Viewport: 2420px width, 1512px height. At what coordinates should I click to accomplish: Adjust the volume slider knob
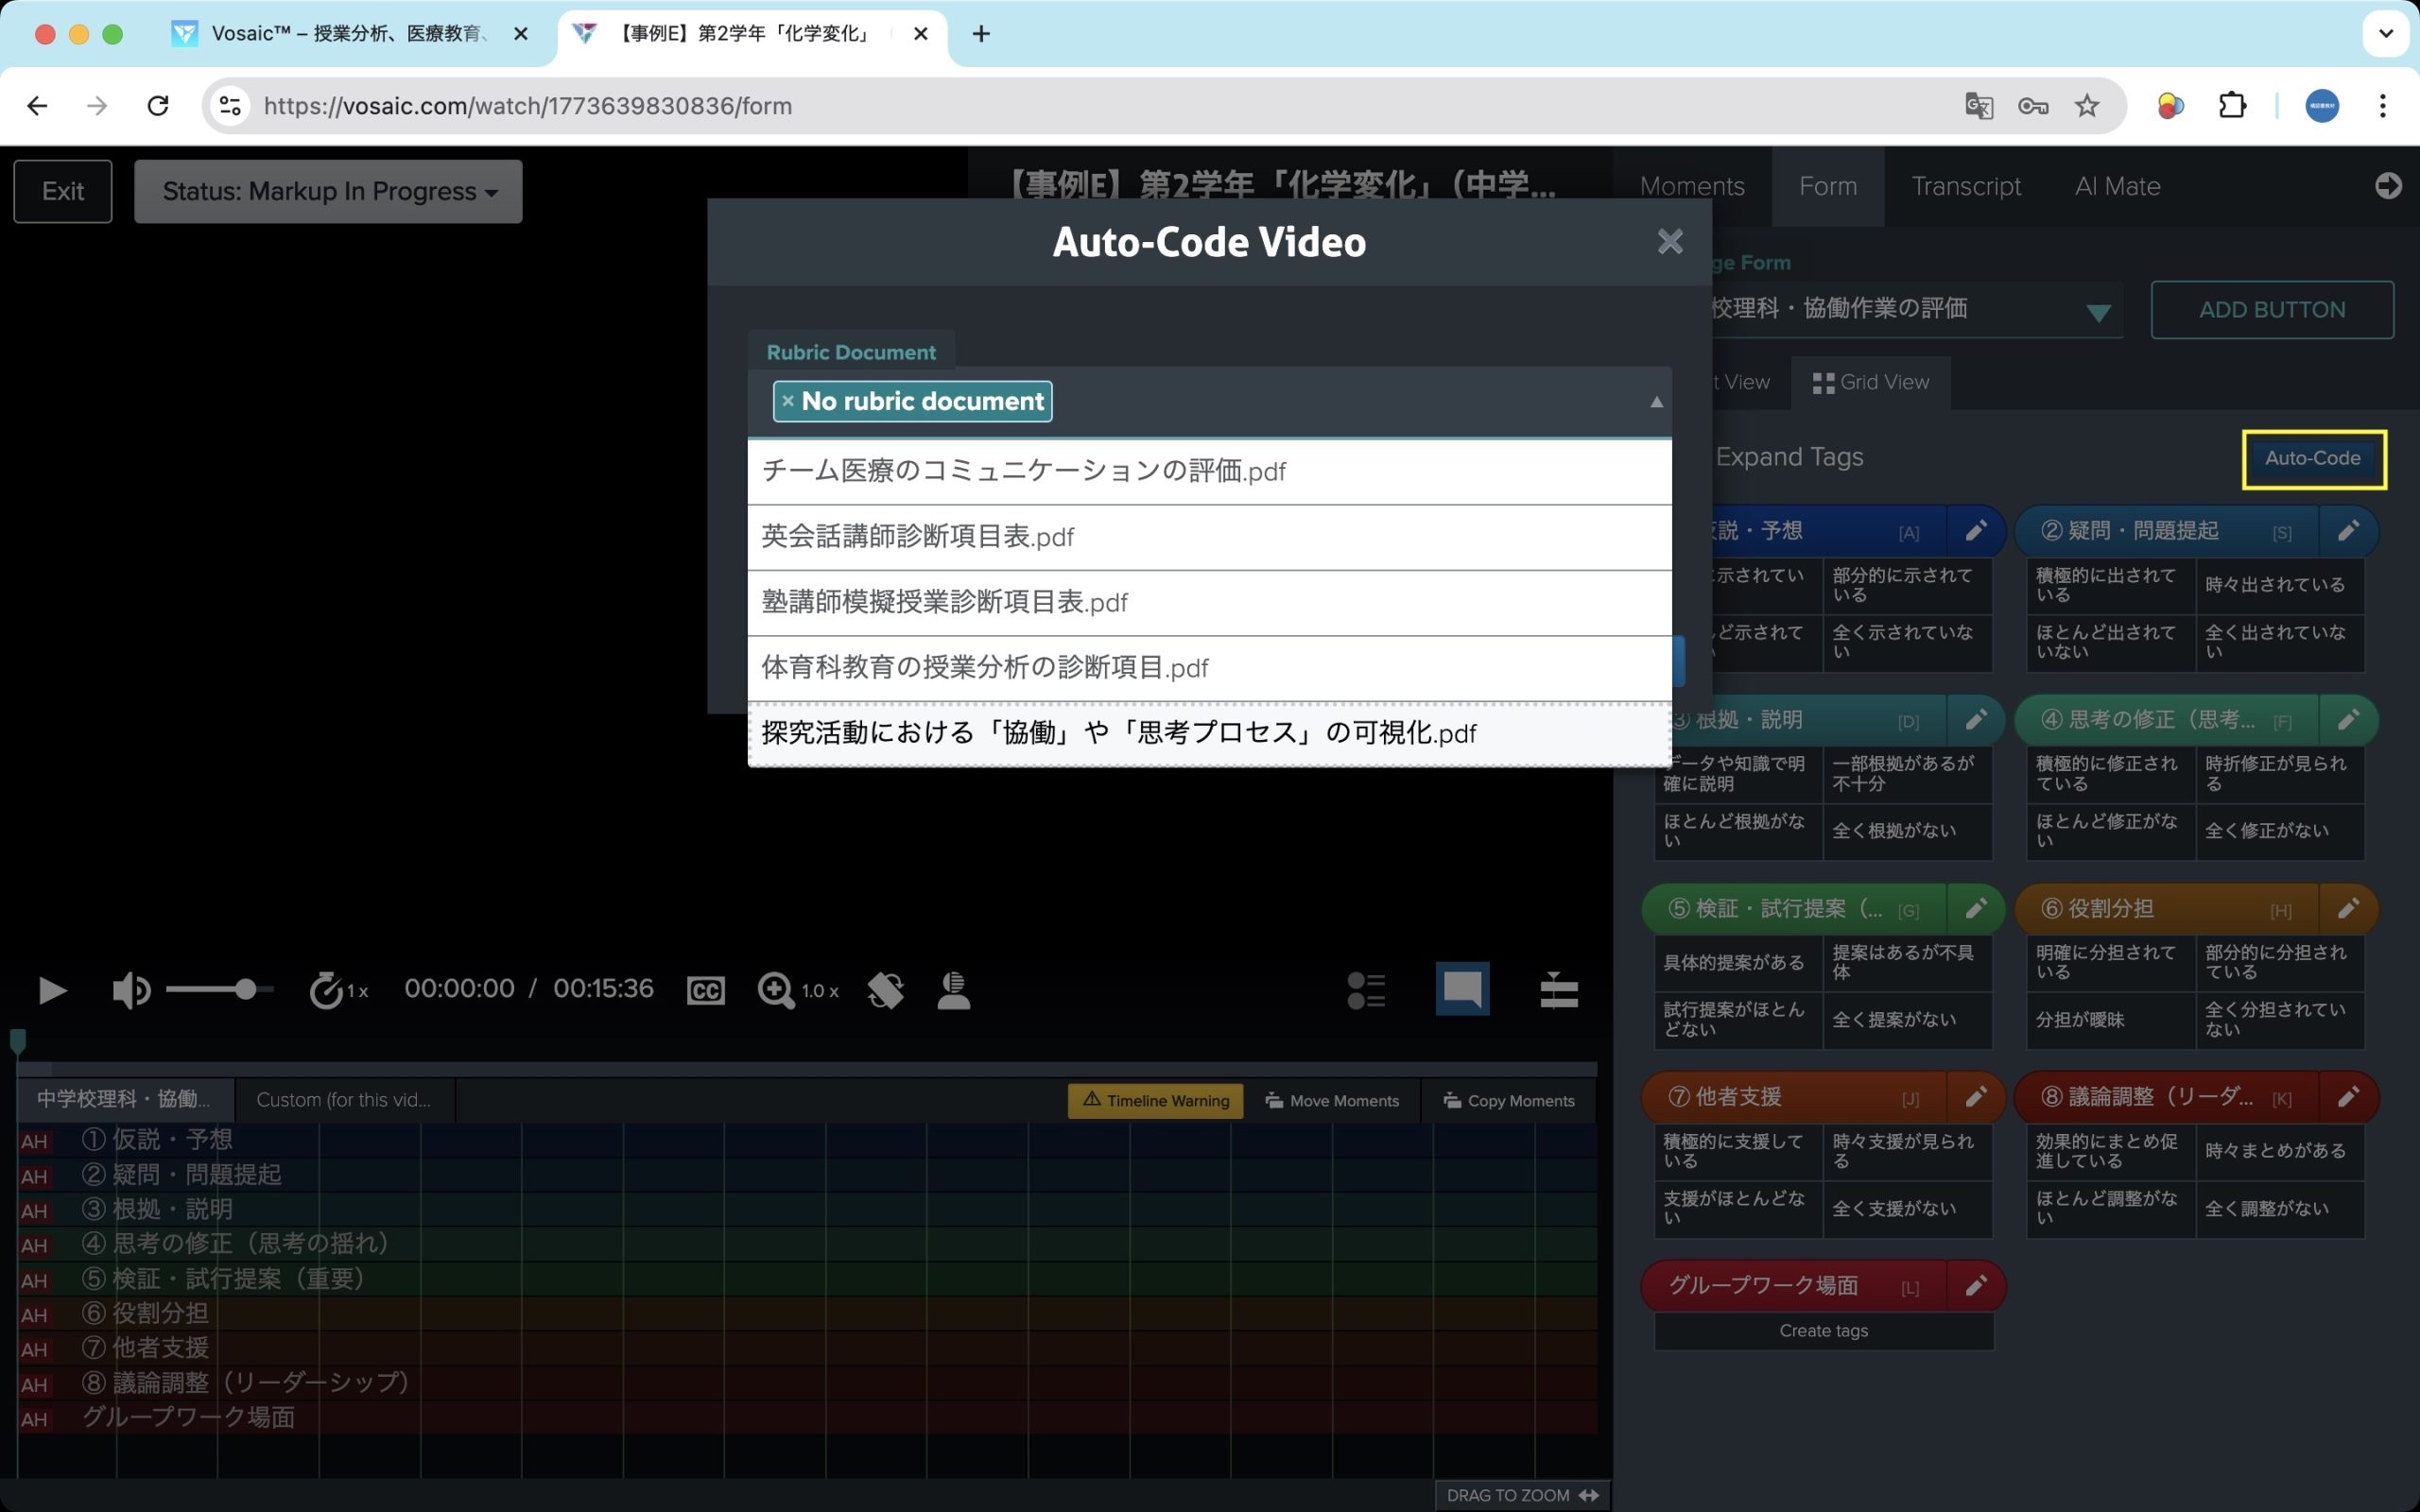[245, 990]
